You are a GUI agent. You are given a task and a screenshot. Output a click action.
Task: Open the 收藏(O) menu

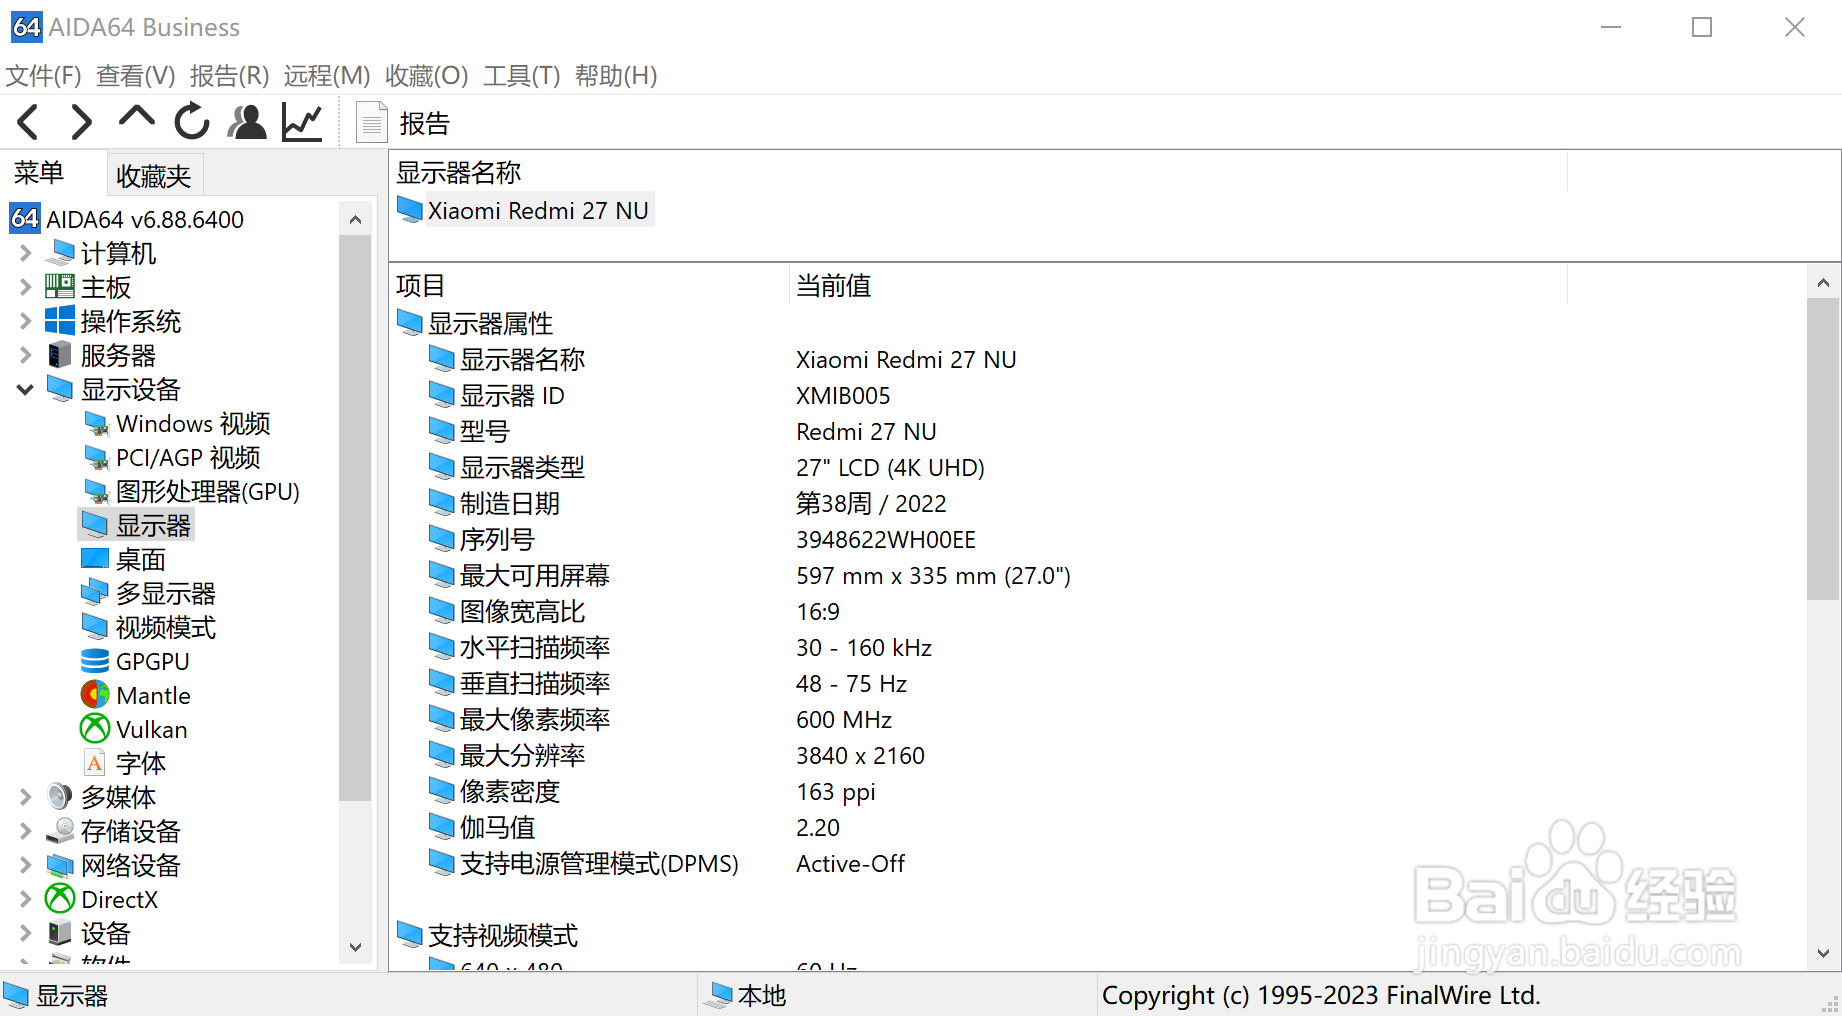coord(427,76)
